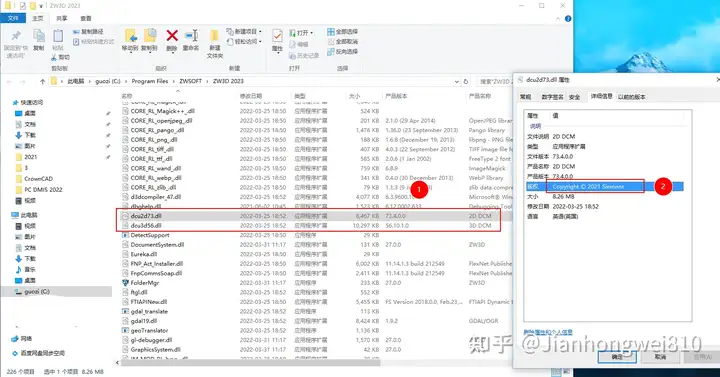Collapse the ribbon with the chevron

point(558,19)
